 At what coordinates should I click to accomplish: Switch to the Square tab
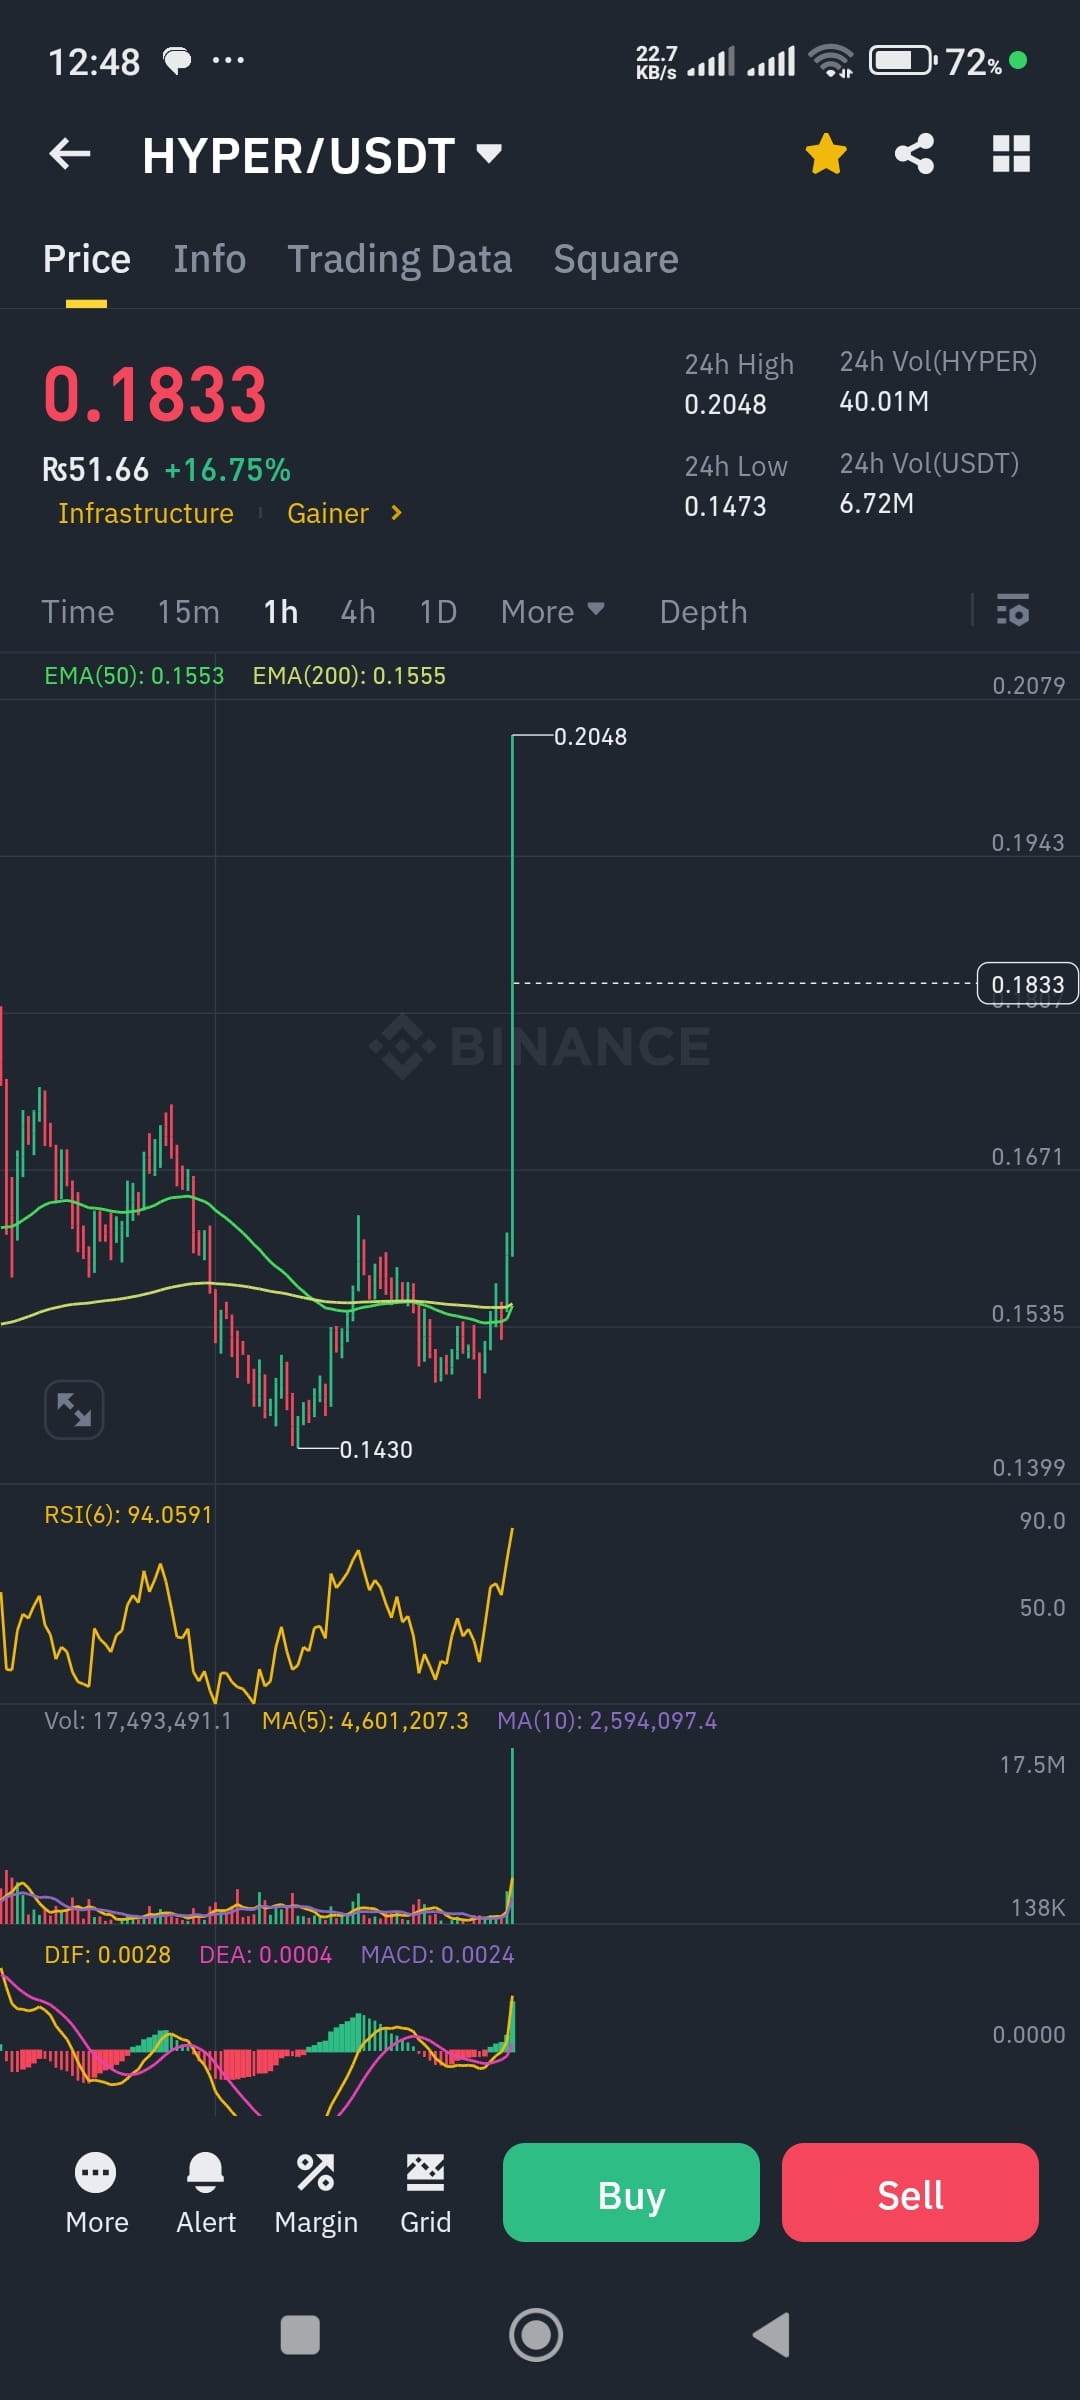pyautogui.click(x=616, y=259)
